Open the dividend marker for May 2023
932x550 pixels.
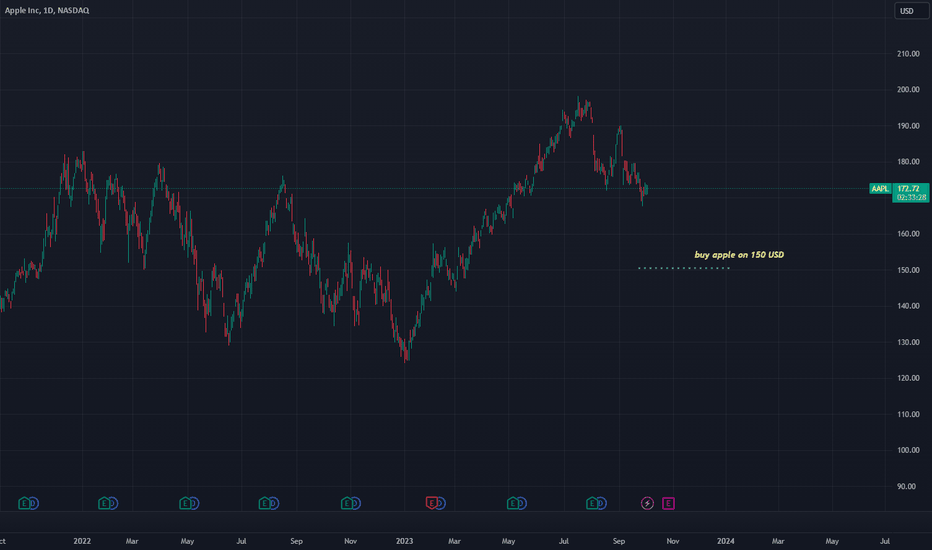click(x=521, y=504)
